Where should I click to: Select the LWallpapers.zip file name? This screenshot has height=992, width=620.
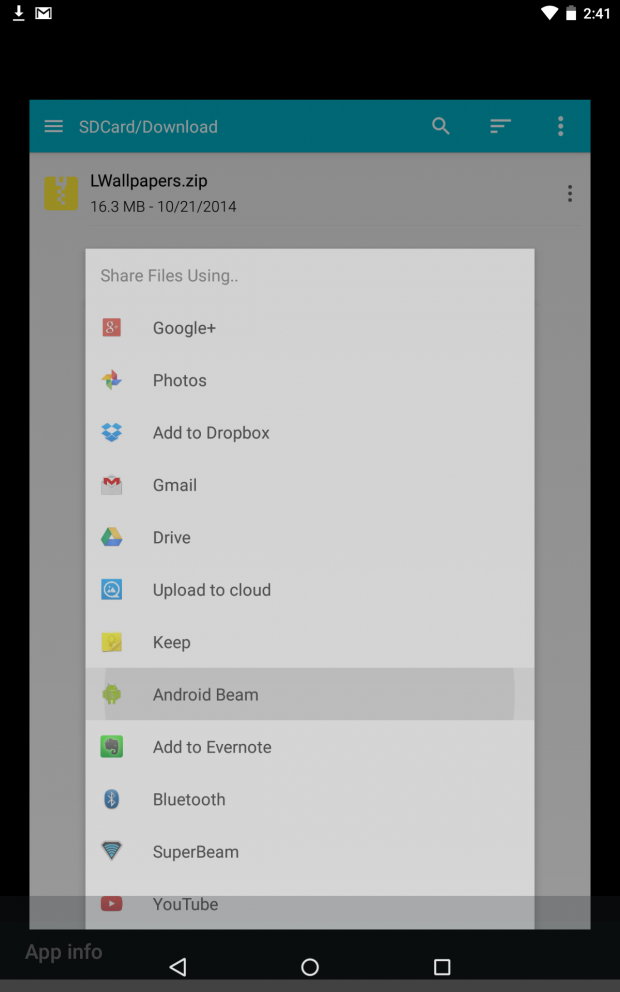click(149, 181)
